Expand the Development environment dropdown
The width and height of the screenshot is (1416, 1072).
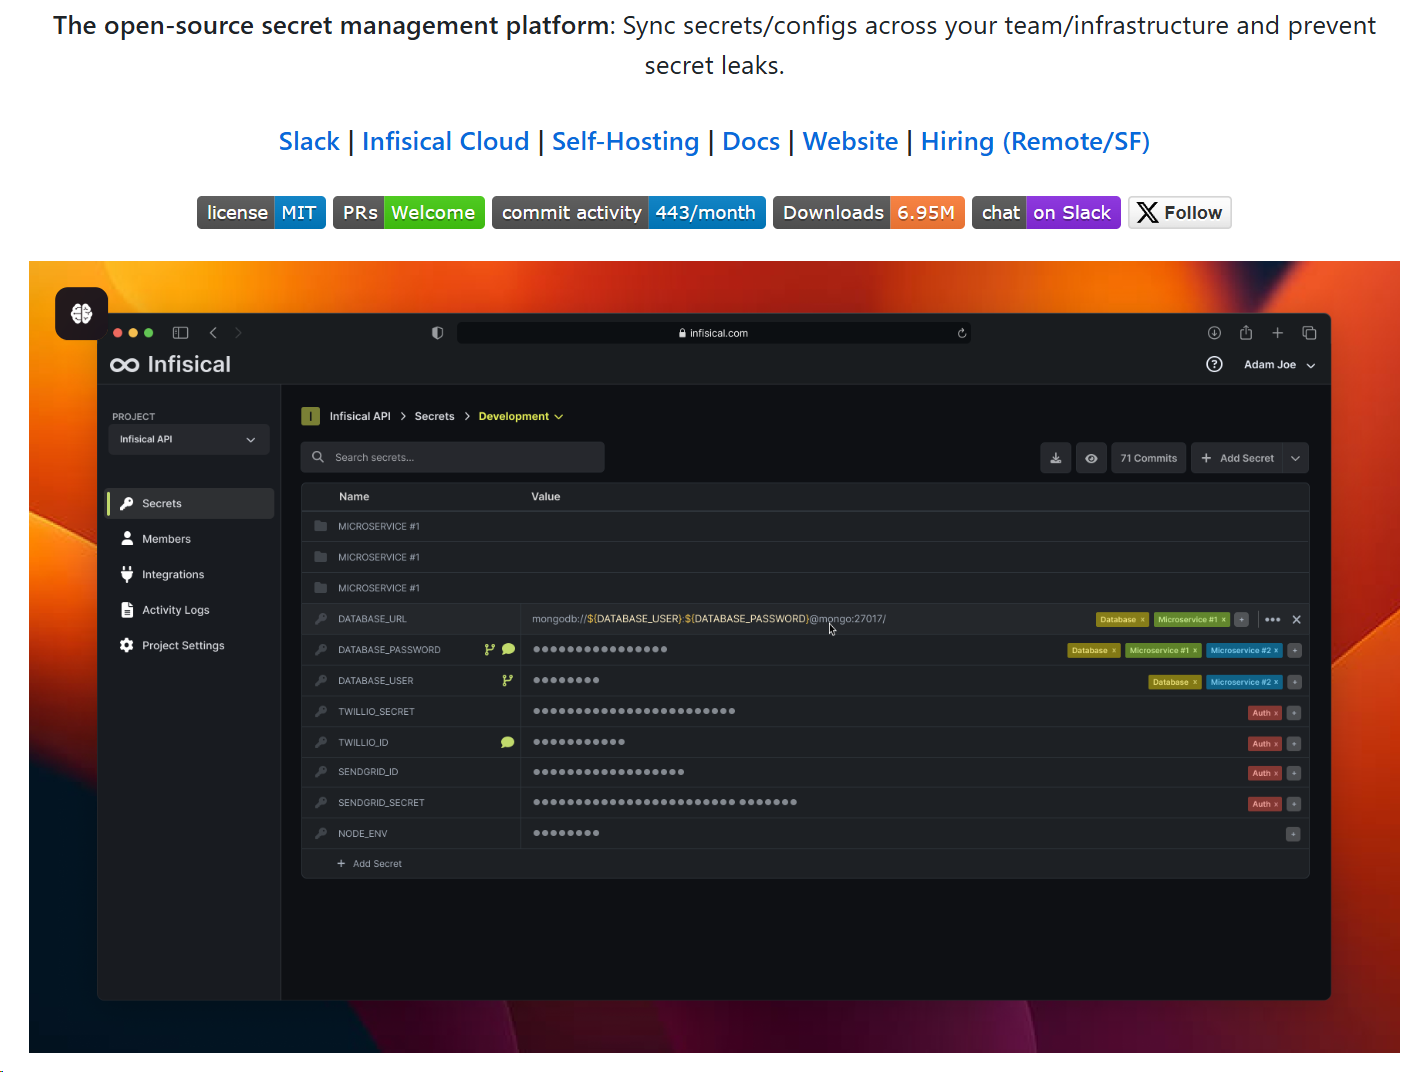point(521,417)
